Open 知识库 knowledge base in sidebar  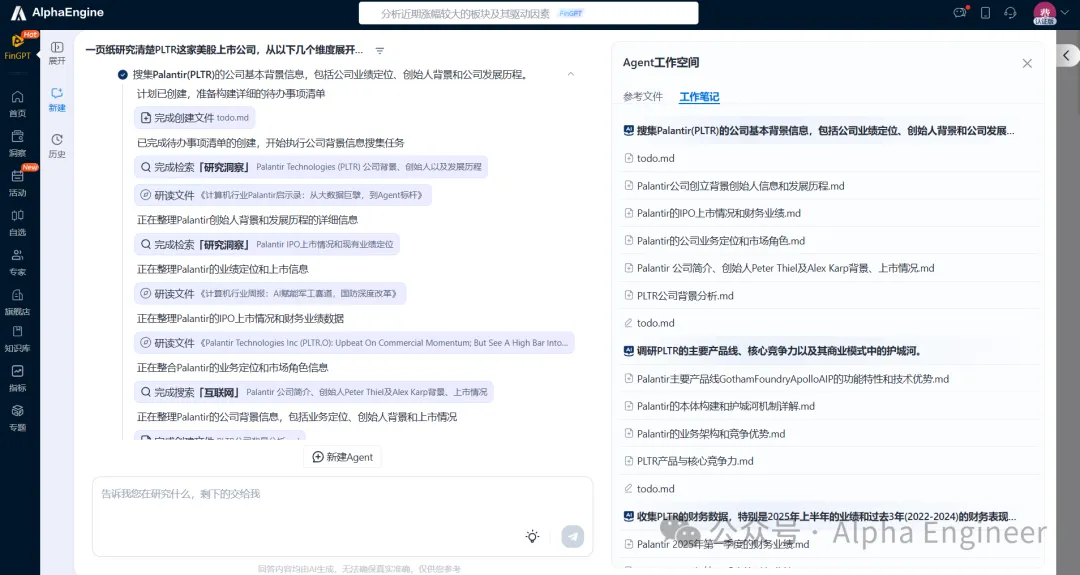[x=18, y=340]
